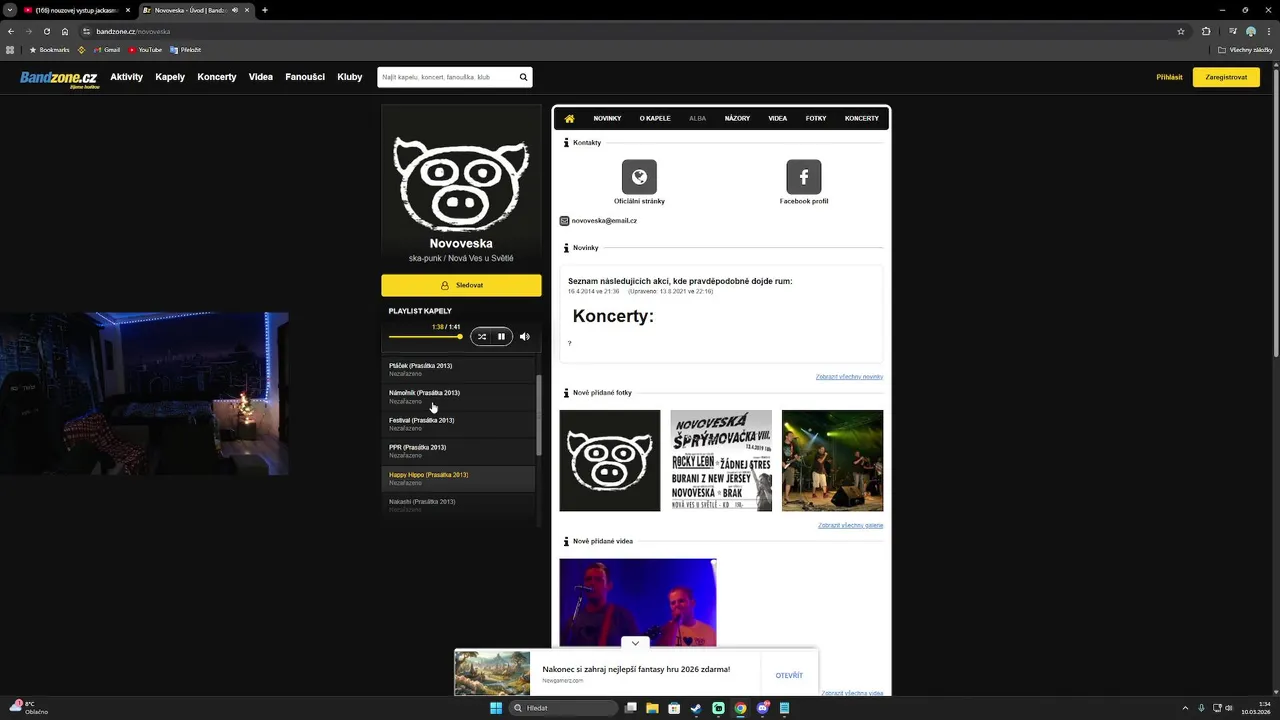Open the media control icon in Chrome toolbar
1280x720 pixels.
(x=1232, y=31)
